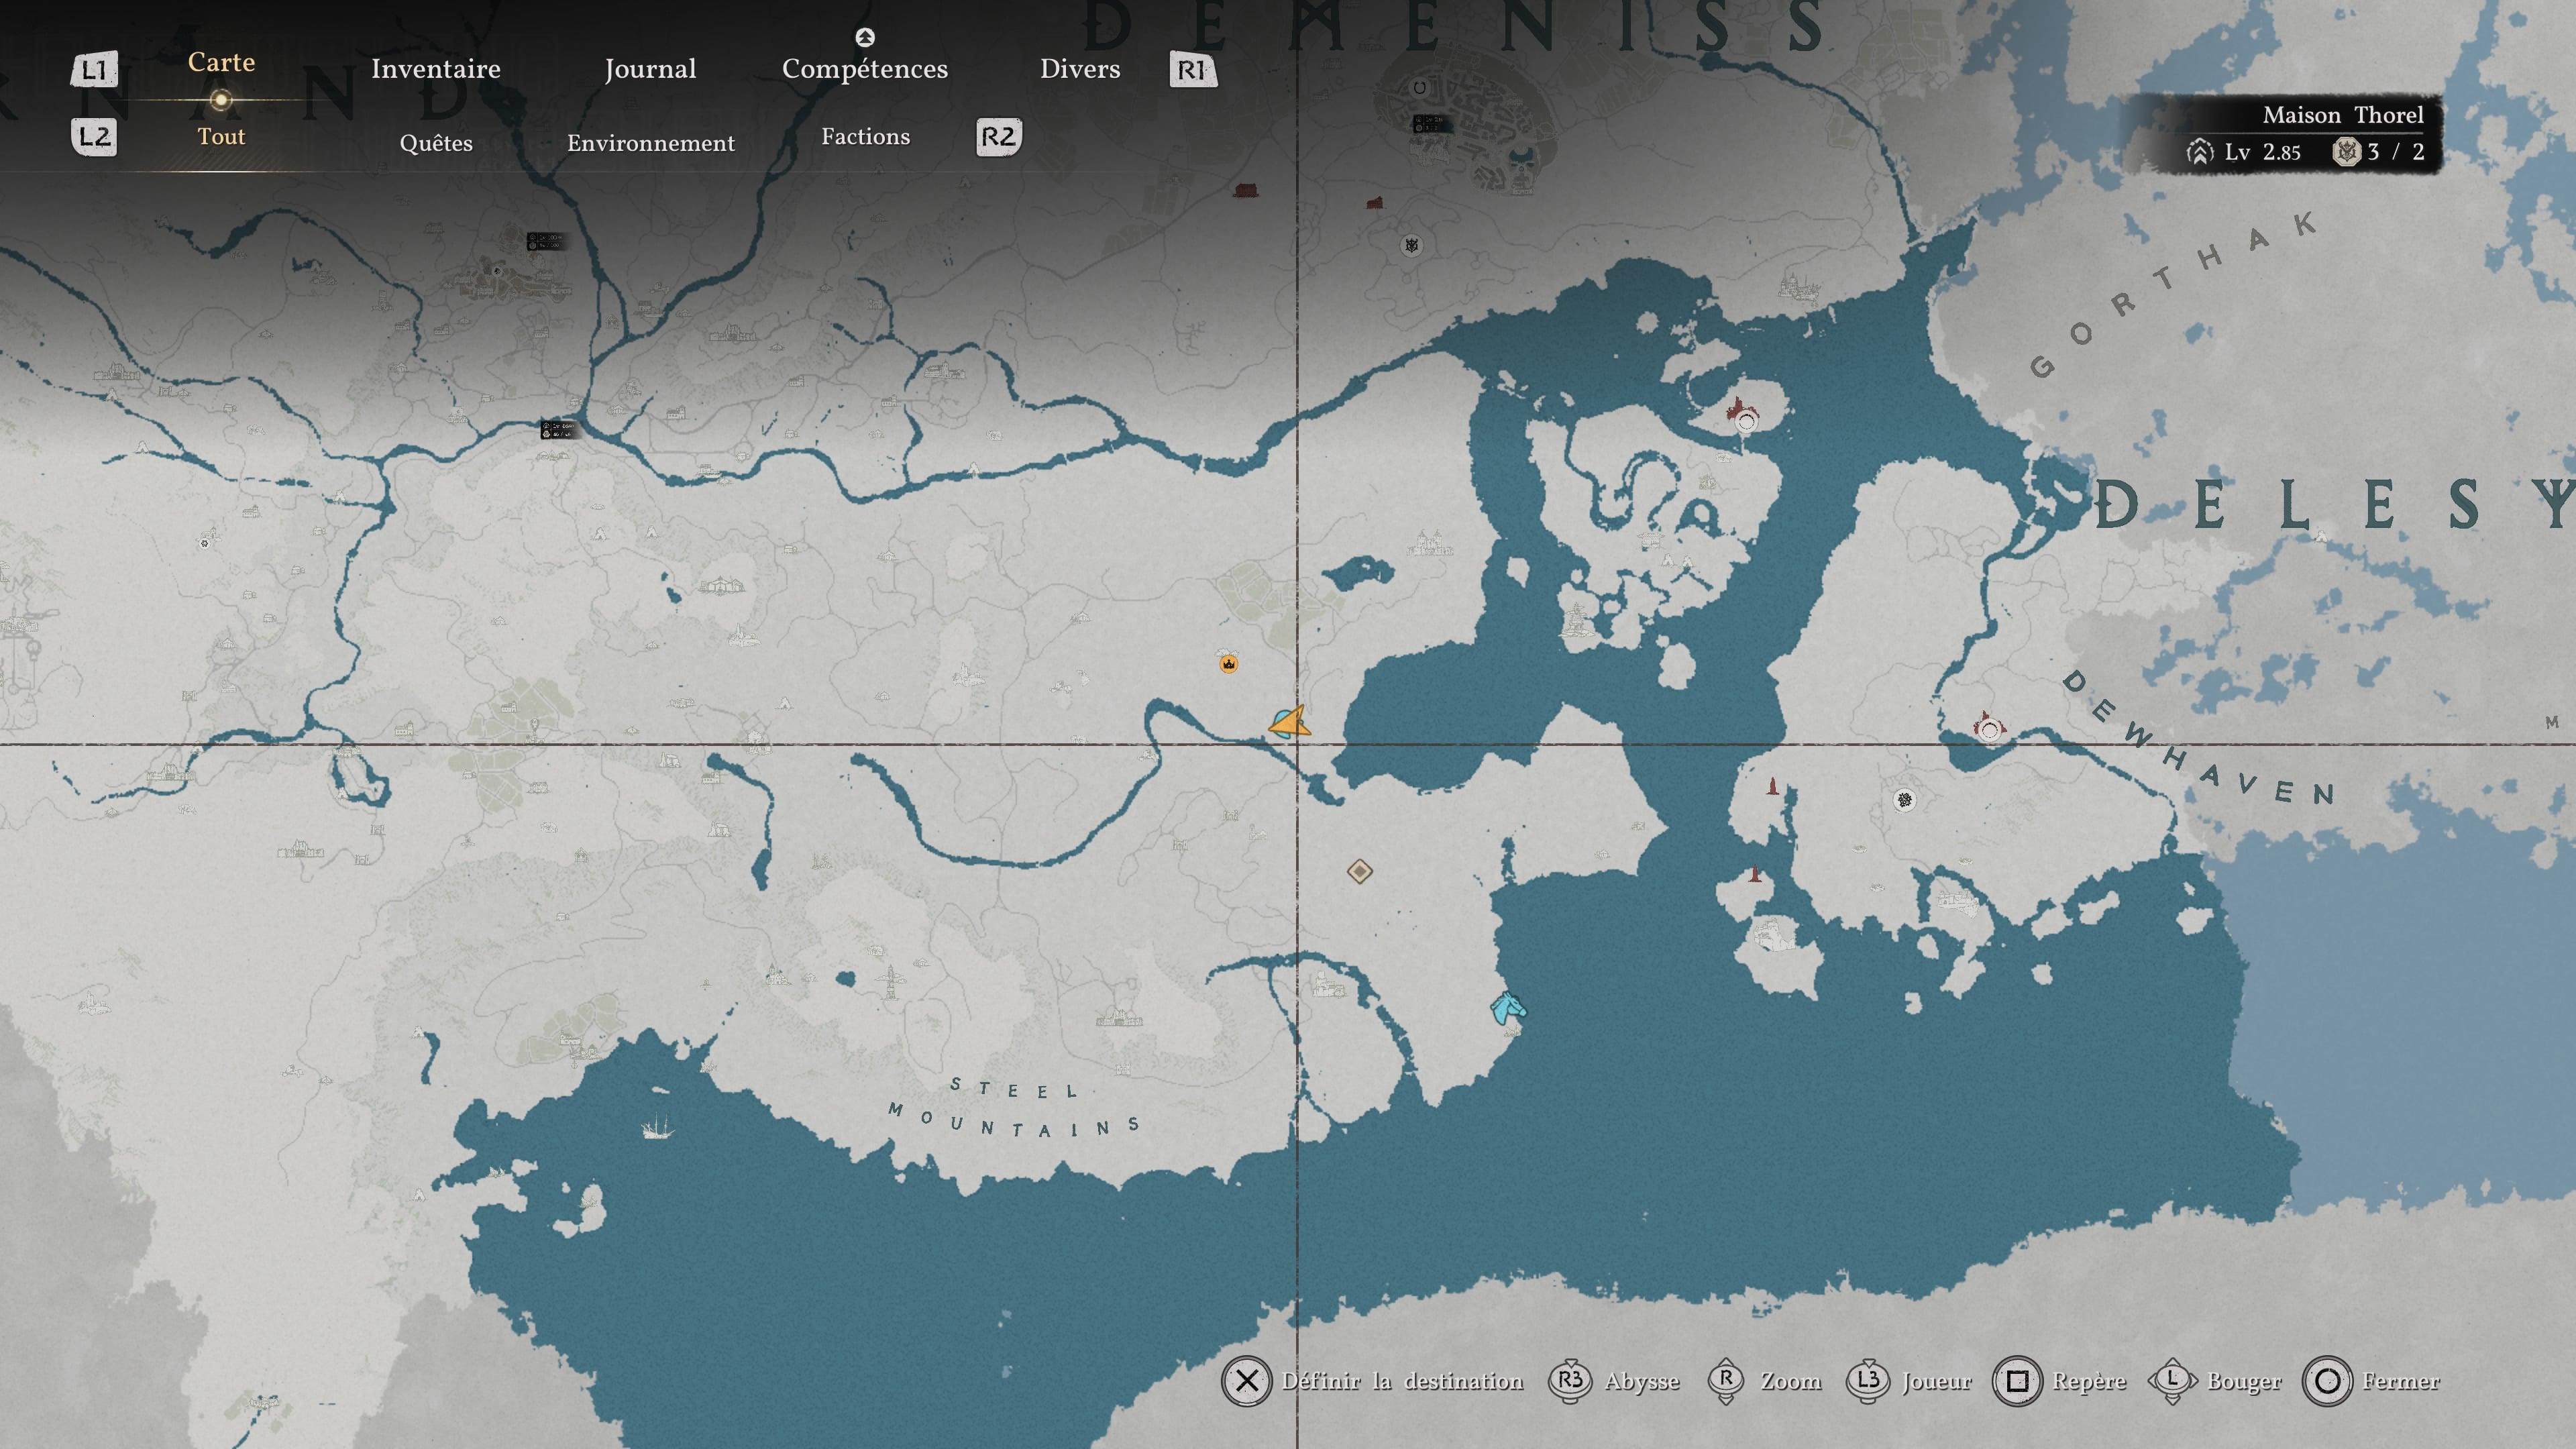
Task: Select the round emblem marker left of Dewhaven
Action: point(1905,800)
